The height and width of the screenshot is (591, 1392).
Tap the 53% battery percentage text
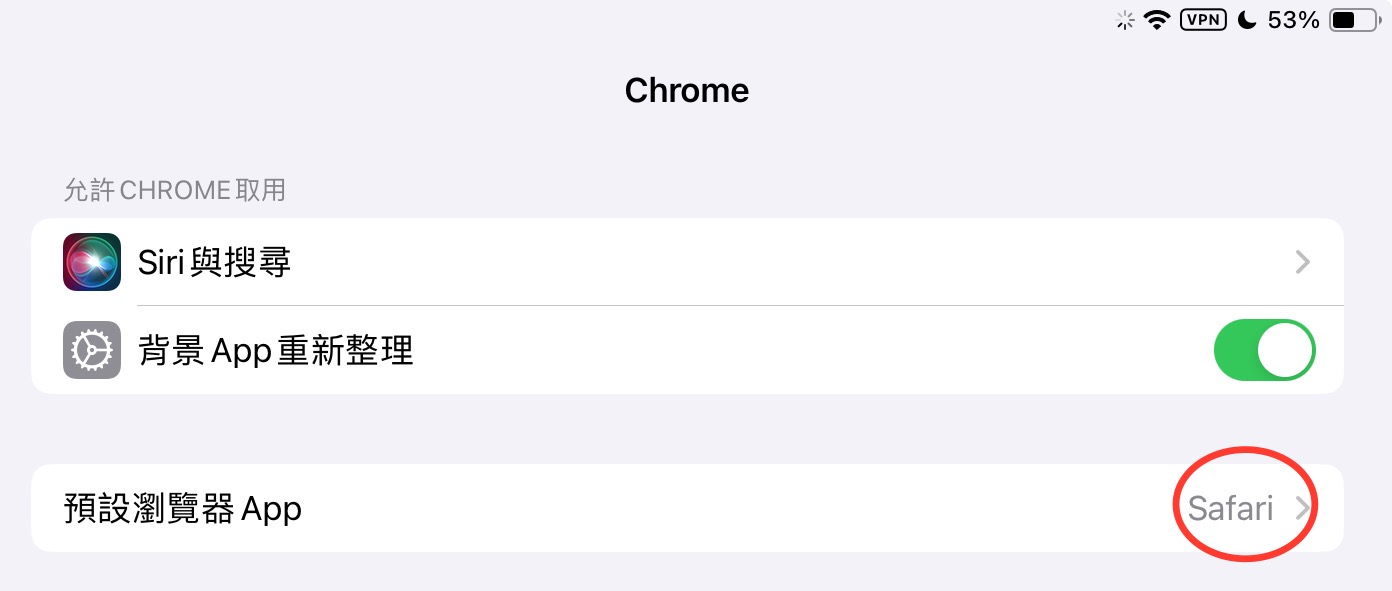1294,20
